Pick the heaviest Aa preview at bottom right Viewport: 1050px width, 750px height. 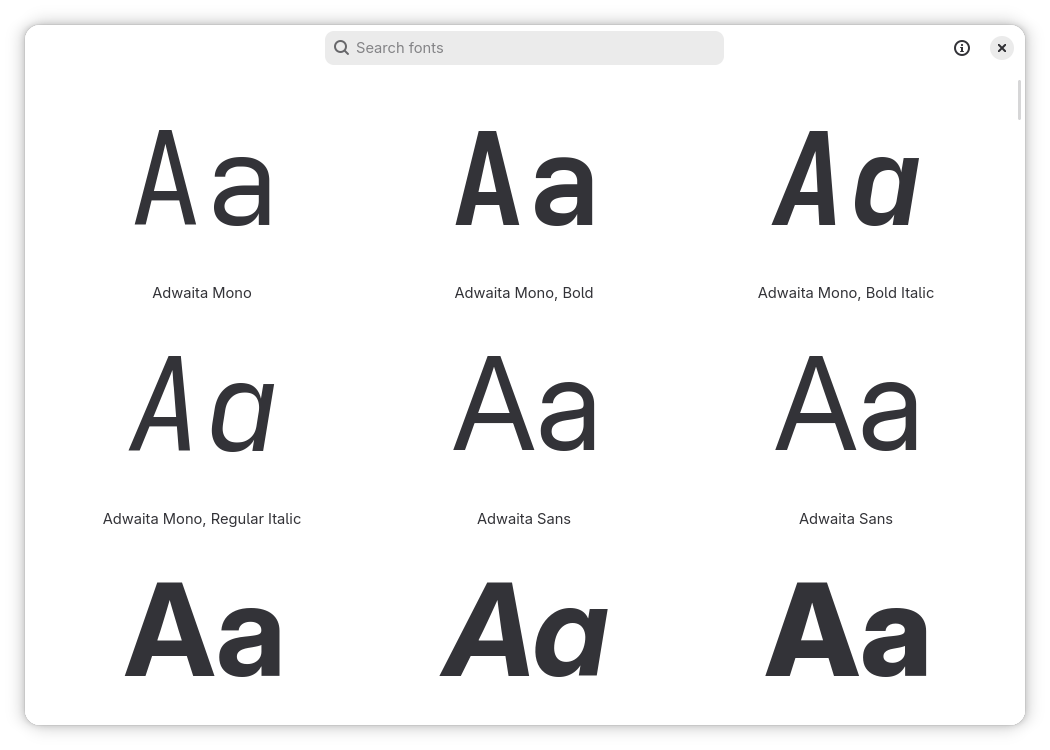click(x=846, y=630)
